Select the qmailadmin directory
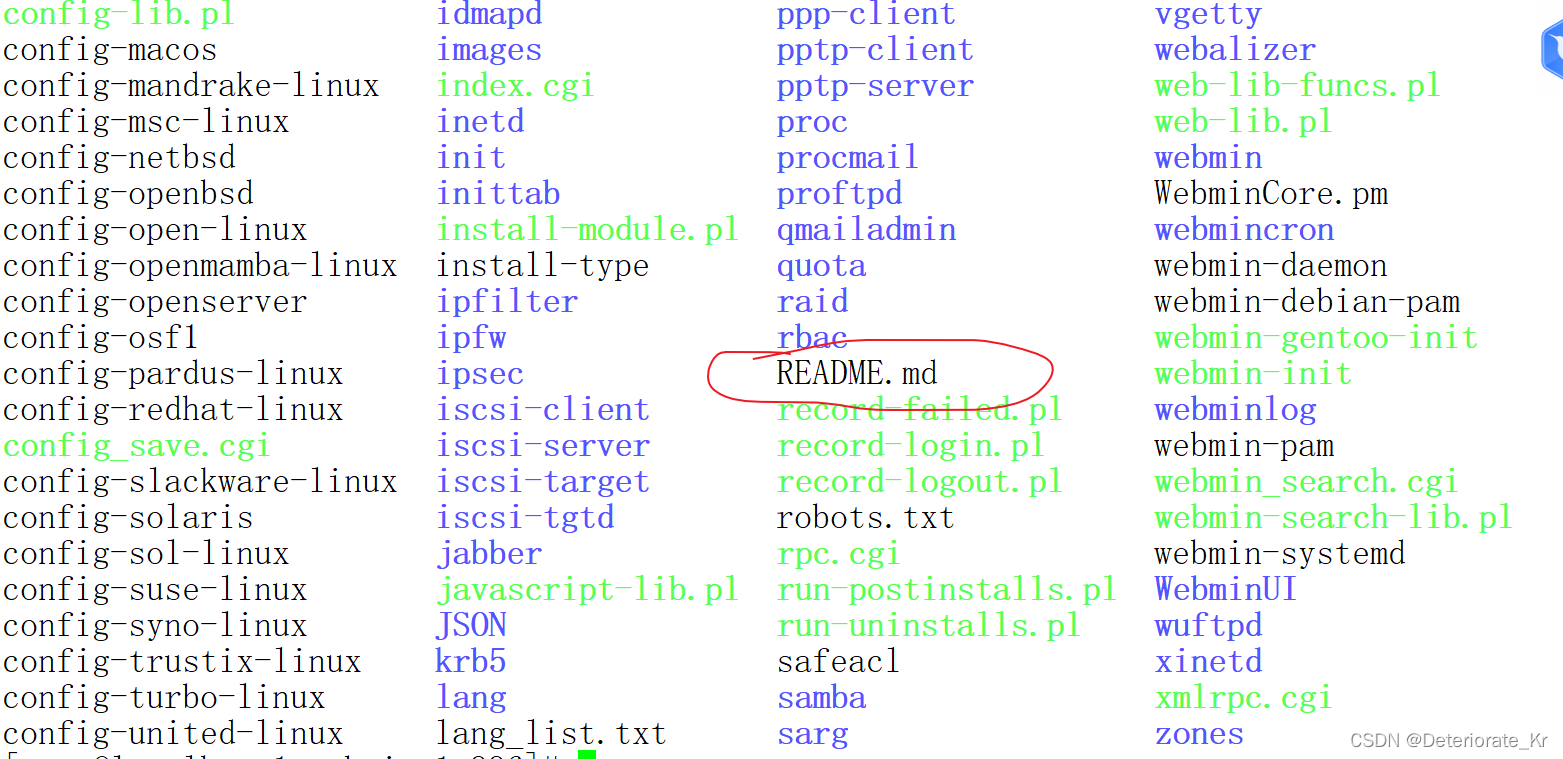 click(x=866, y=230)
